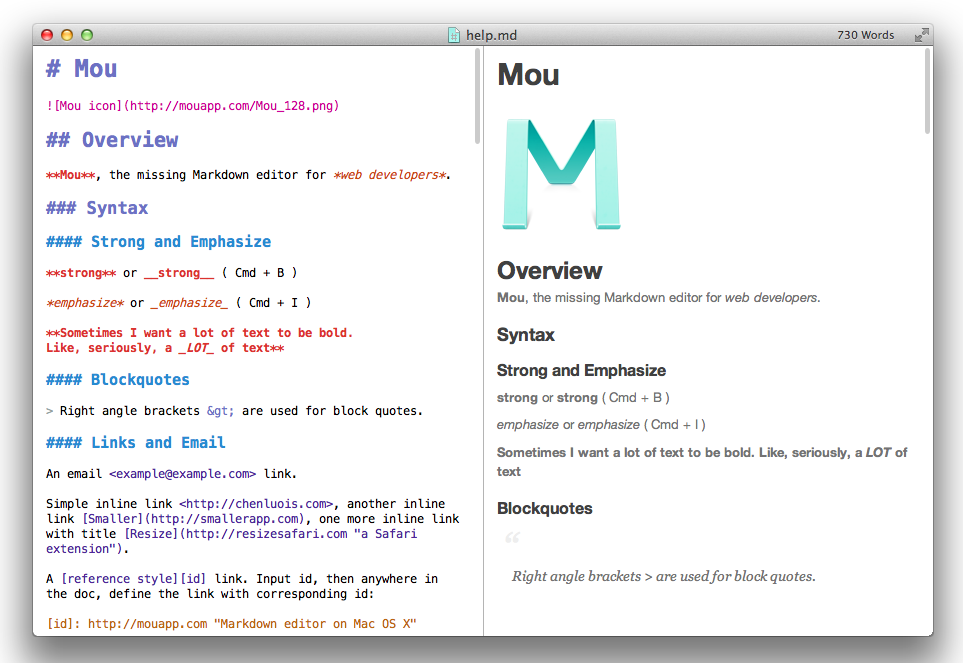Click '**Sometimes I want a lot' bold line
Image resolution: width=963 pixels, height=663 pixels.
click(200, 333)
